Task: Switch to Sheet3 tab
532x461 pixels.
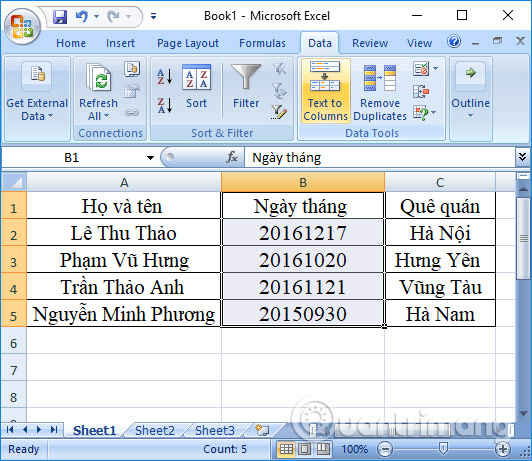Action: [x=215, y=430]
